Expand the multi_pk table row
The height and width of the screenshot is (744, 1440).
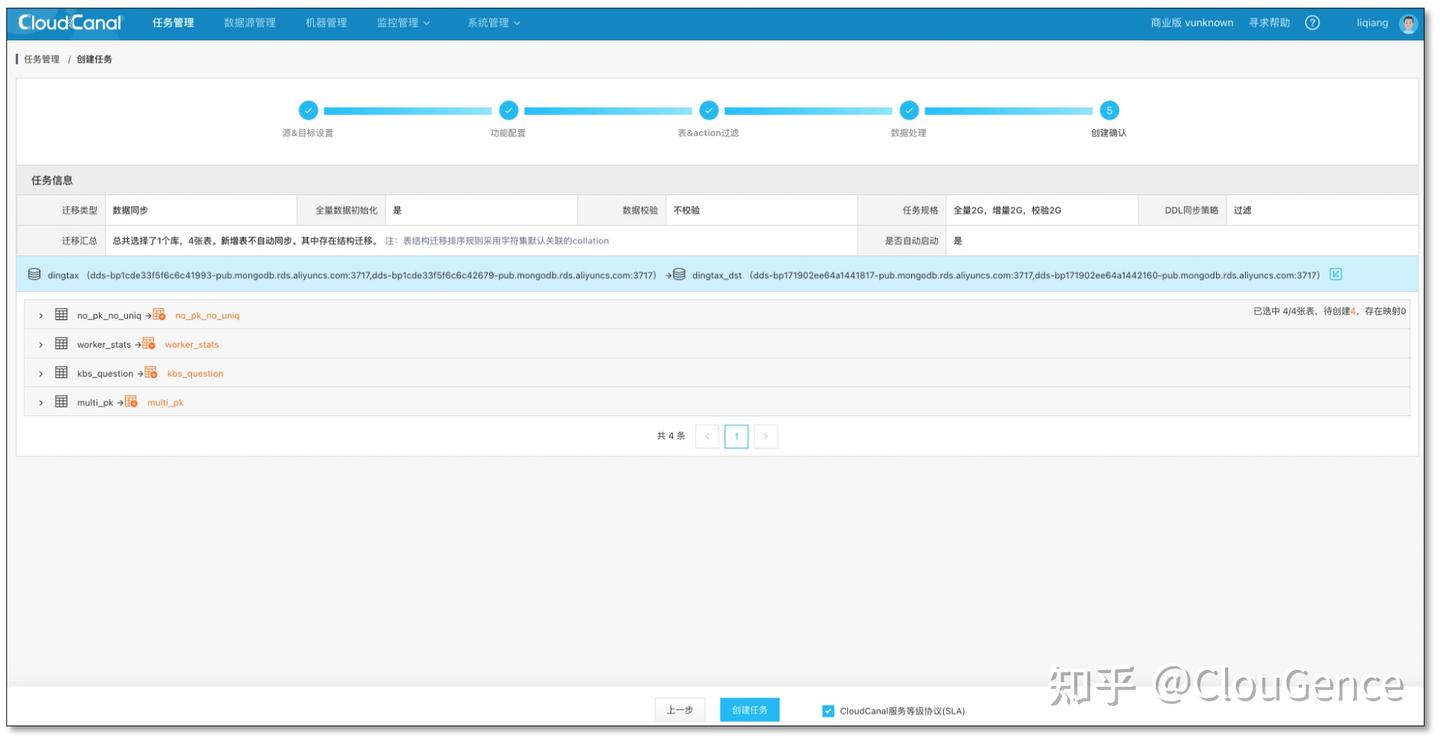coord(40,402)
